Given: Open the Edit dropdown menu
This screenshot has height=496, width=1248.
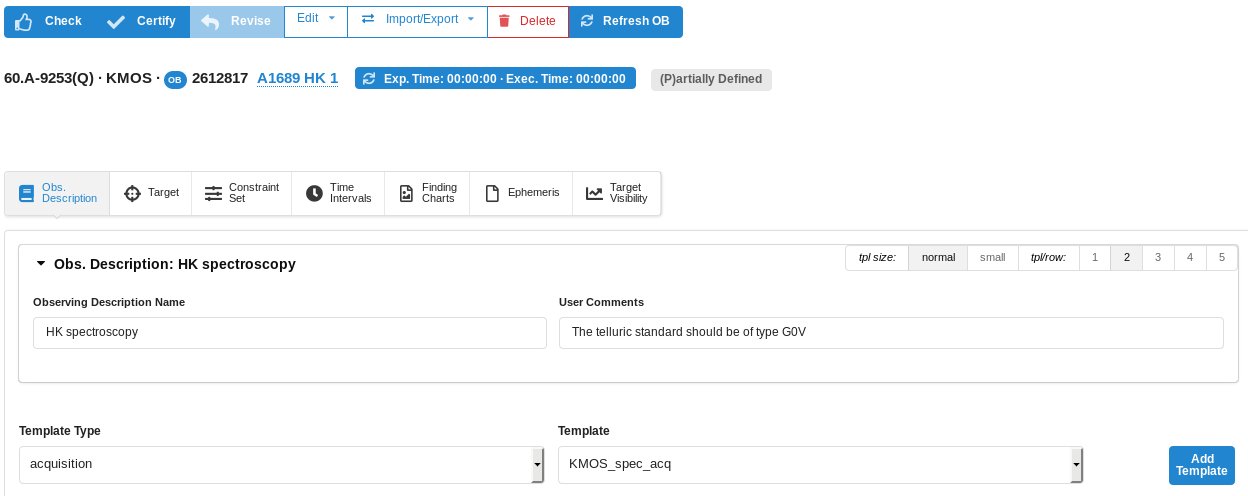Looking at the screenshot, I should [x=316, y=19].
